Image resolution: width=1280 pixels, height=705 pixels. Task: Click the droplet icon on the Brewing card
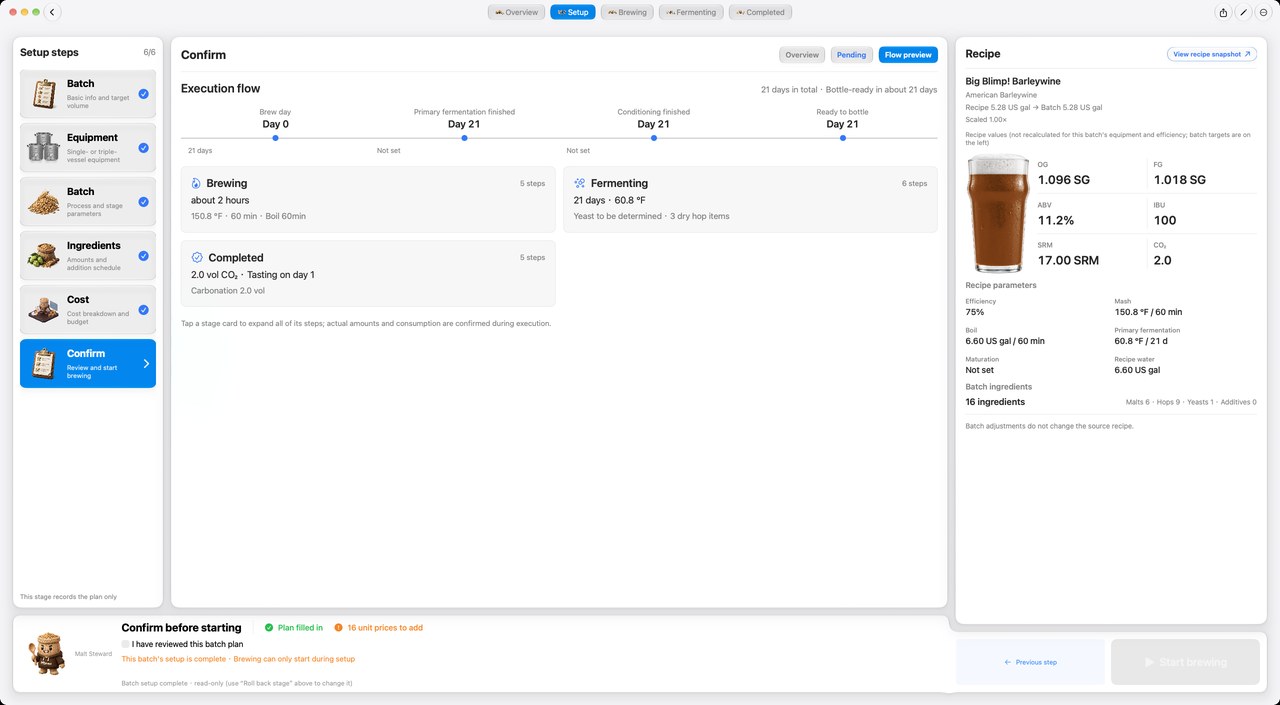pos(196,184)
